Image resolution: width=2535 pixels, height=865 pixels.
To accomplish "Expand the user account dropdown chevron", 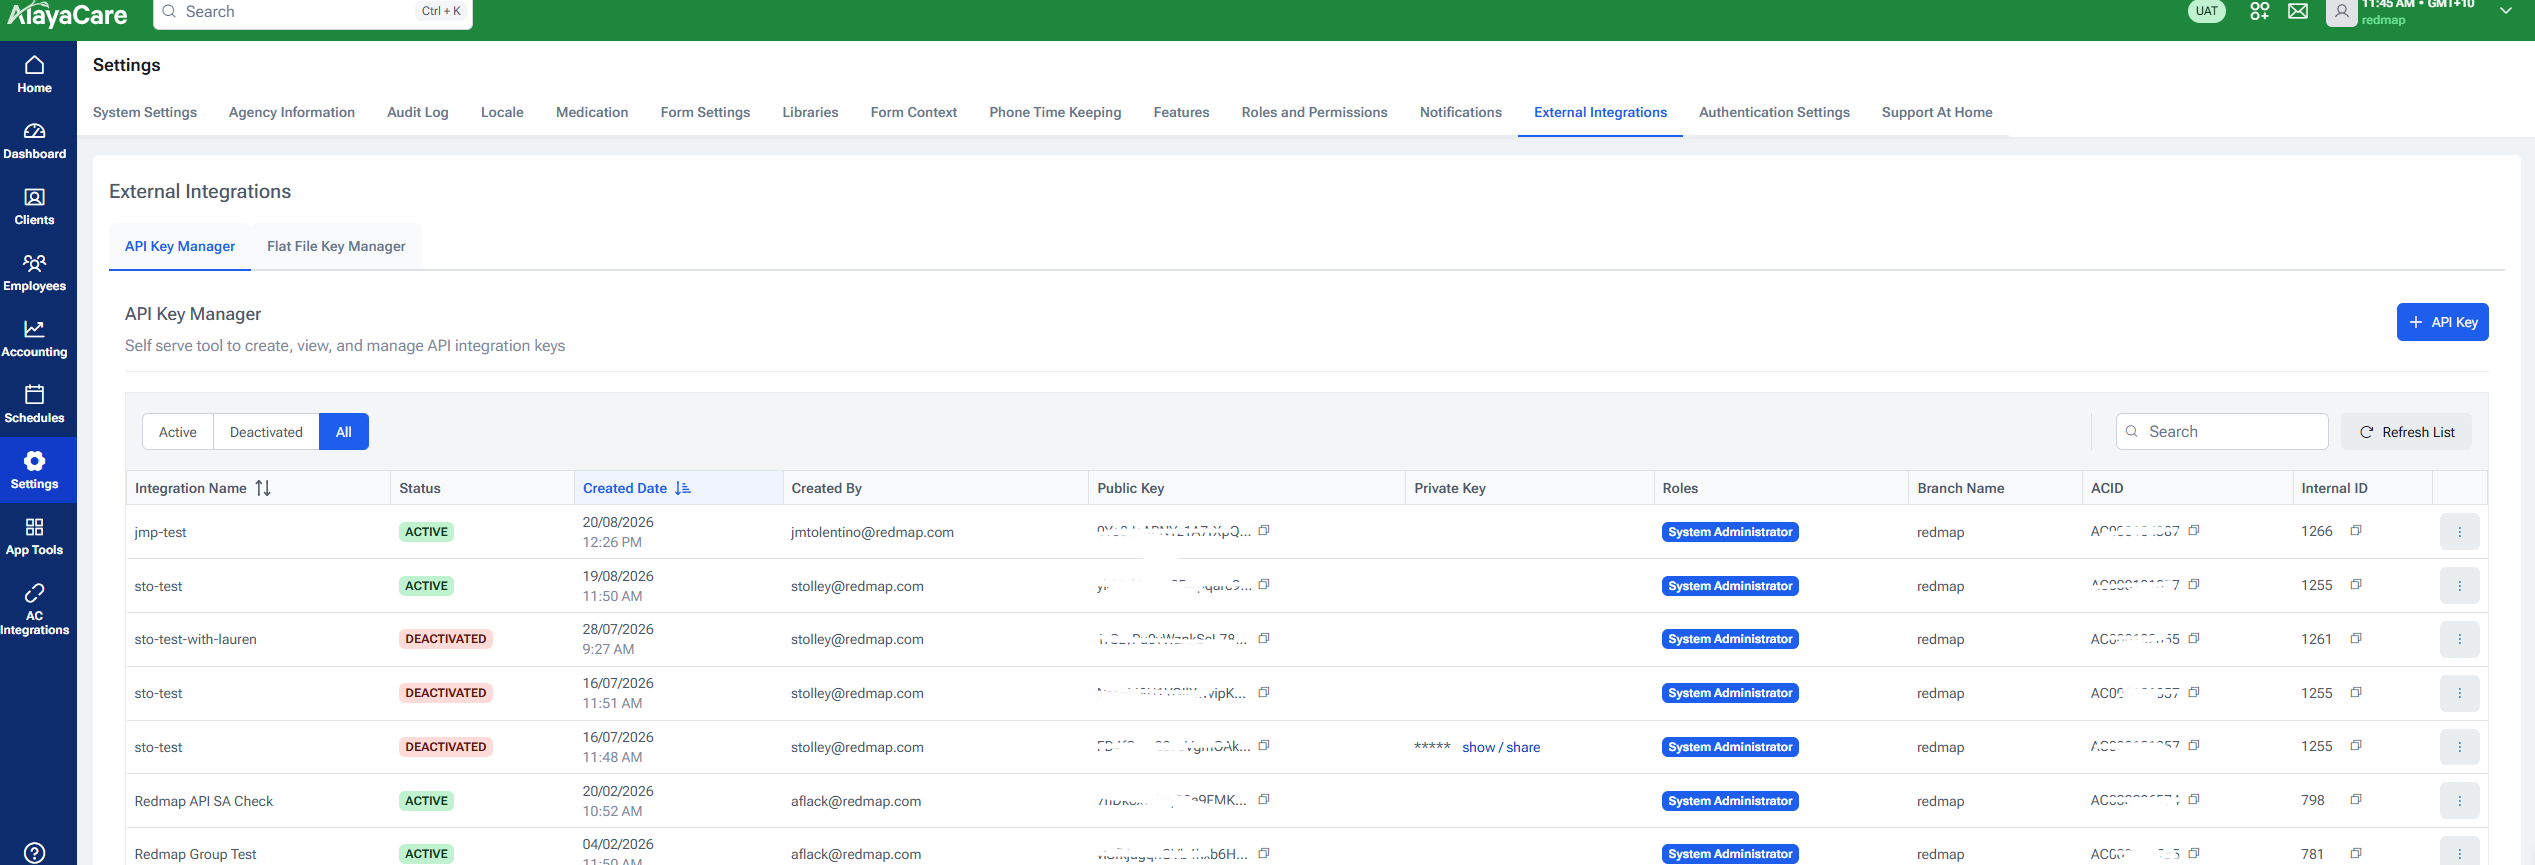I will [x=2506, y=11].
